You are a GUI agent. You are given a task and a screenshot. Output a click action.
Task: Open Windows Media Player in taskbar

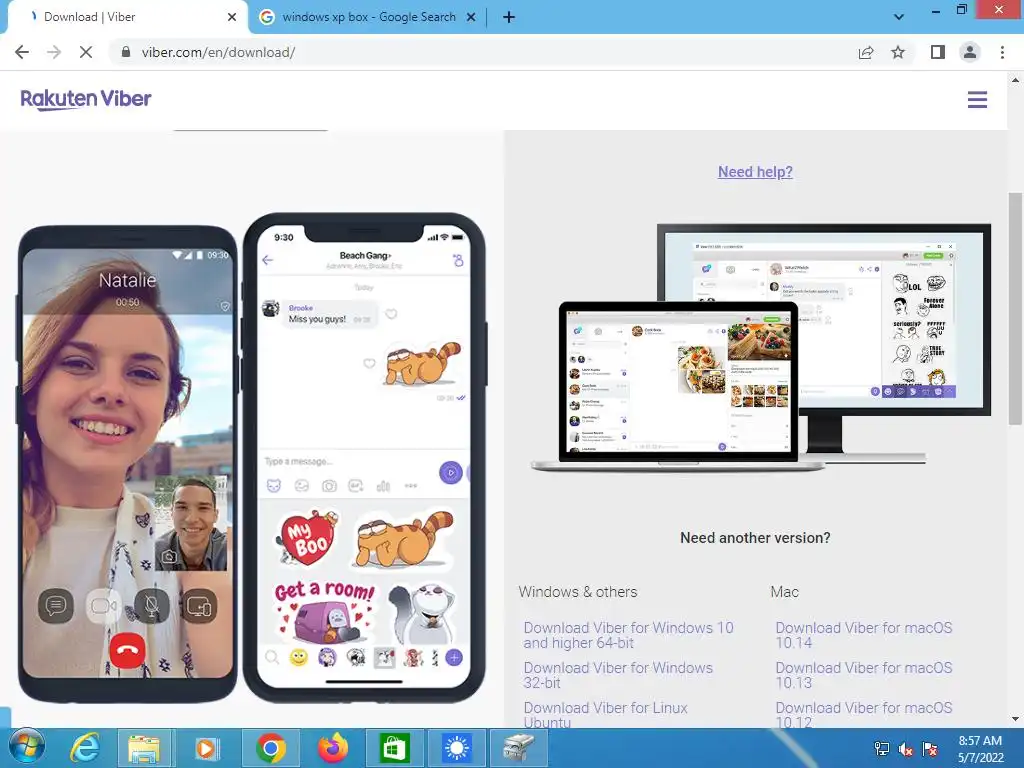(206, 748)
